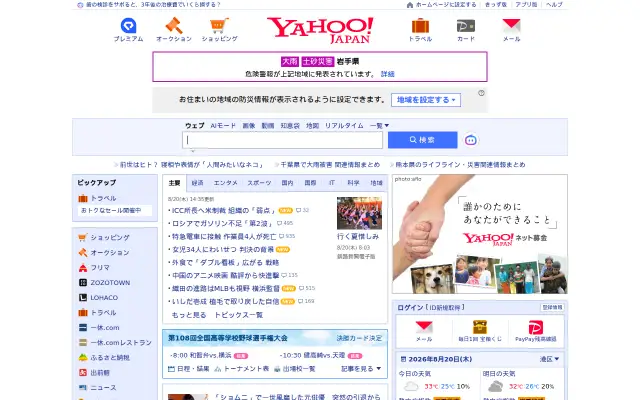This screenshot has height=400, width=640.
Task: Open headline 中国のアニメ映画 酷評から快進撃
Action: coord(225,276)
